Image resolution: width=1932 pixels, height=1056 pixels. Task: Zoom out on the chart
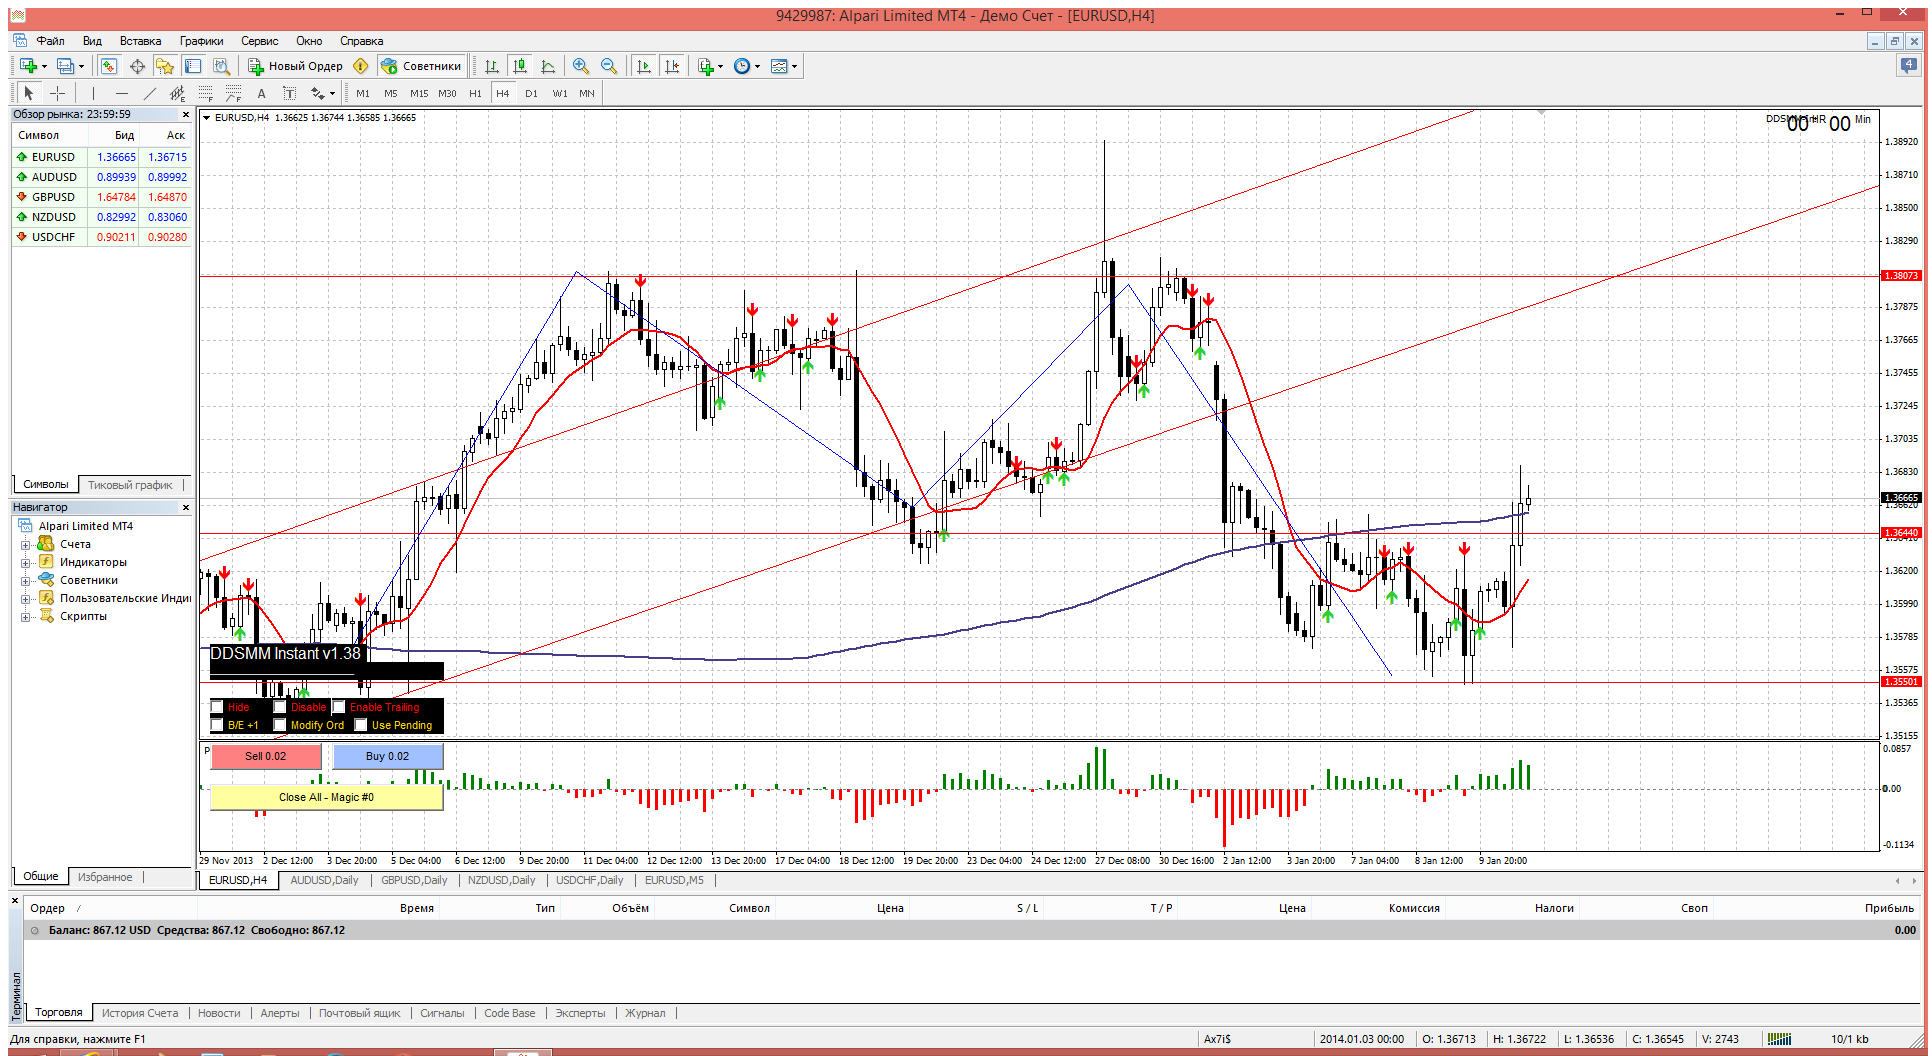pyautogui.click(x=609, y=66)
